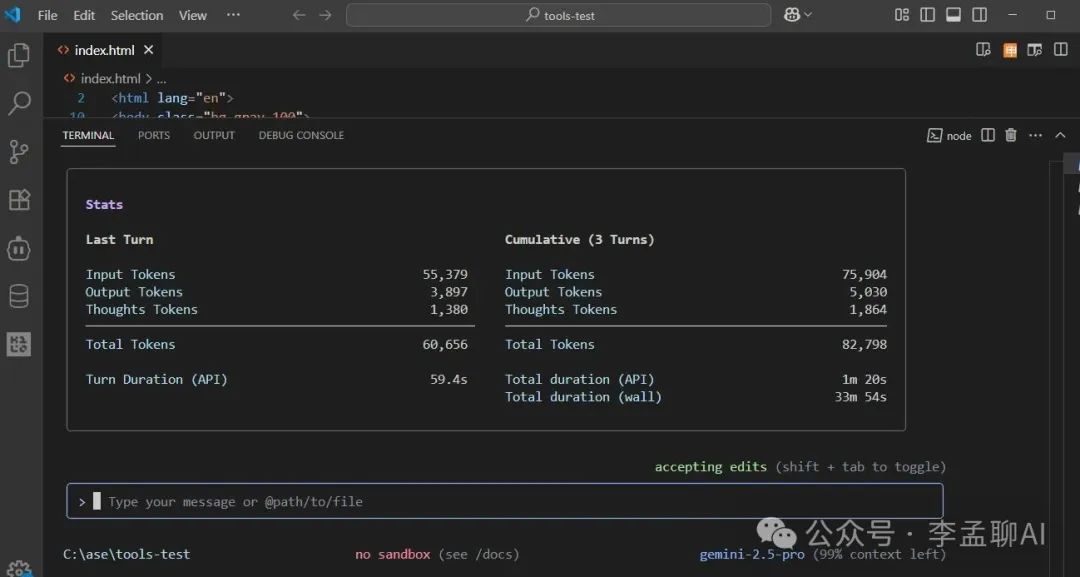Image resolution: width=1080 pixels, height=577 pixels.
Task: Click the turn duration value 59.4s
Action: [x=449, y=379]
